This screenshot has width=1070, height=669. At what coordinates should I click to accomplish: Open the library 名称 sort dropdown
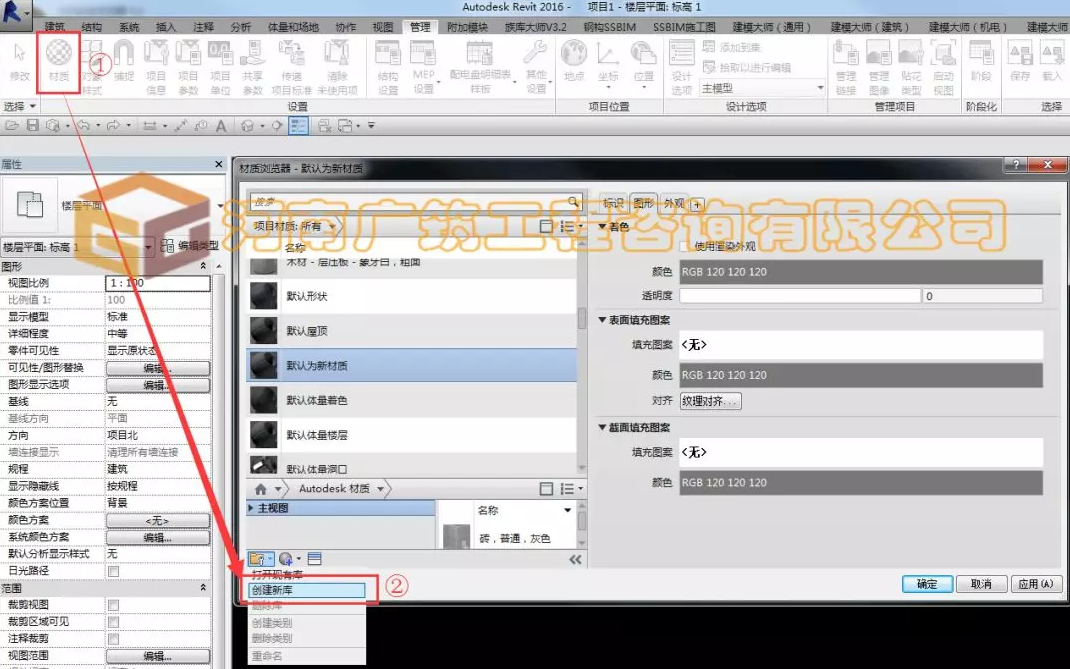[x=567, y=510]
